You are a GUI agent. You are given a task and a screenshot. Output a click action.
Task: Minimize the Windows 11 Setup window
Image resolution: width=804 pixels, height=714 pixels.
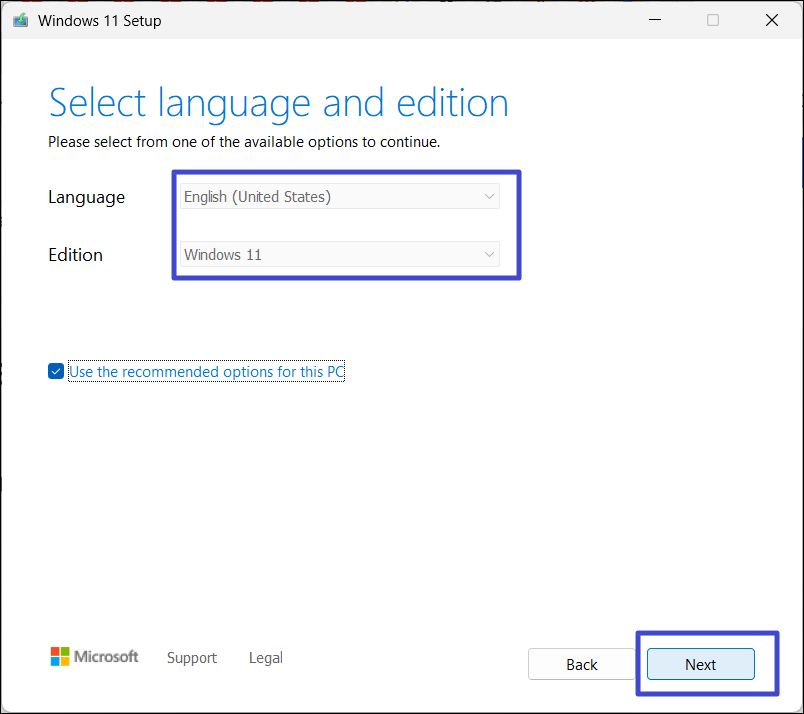pyautogui.click(x=654, y=20)
